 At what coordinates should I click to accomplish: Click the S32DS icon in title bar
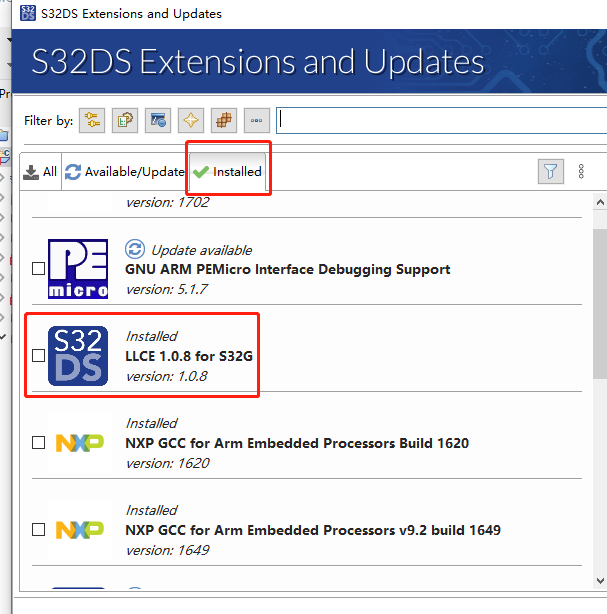(x=28, y=13)
